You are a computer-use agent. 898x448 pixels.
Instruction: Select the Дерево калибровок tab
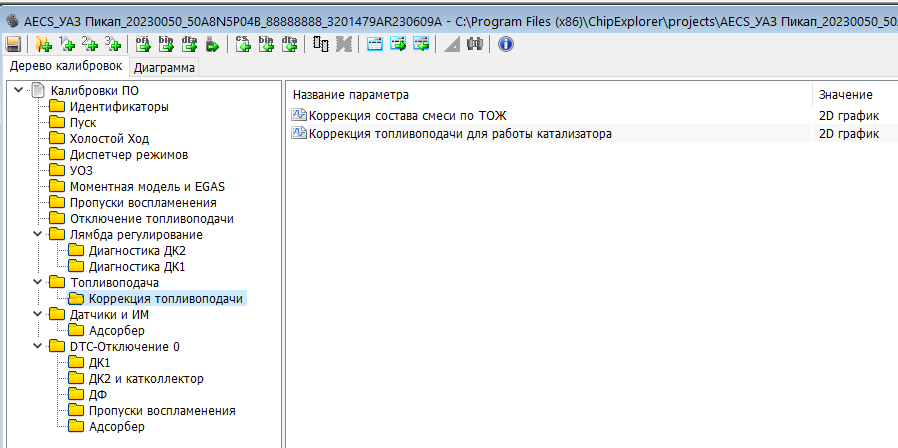[65, 67]
